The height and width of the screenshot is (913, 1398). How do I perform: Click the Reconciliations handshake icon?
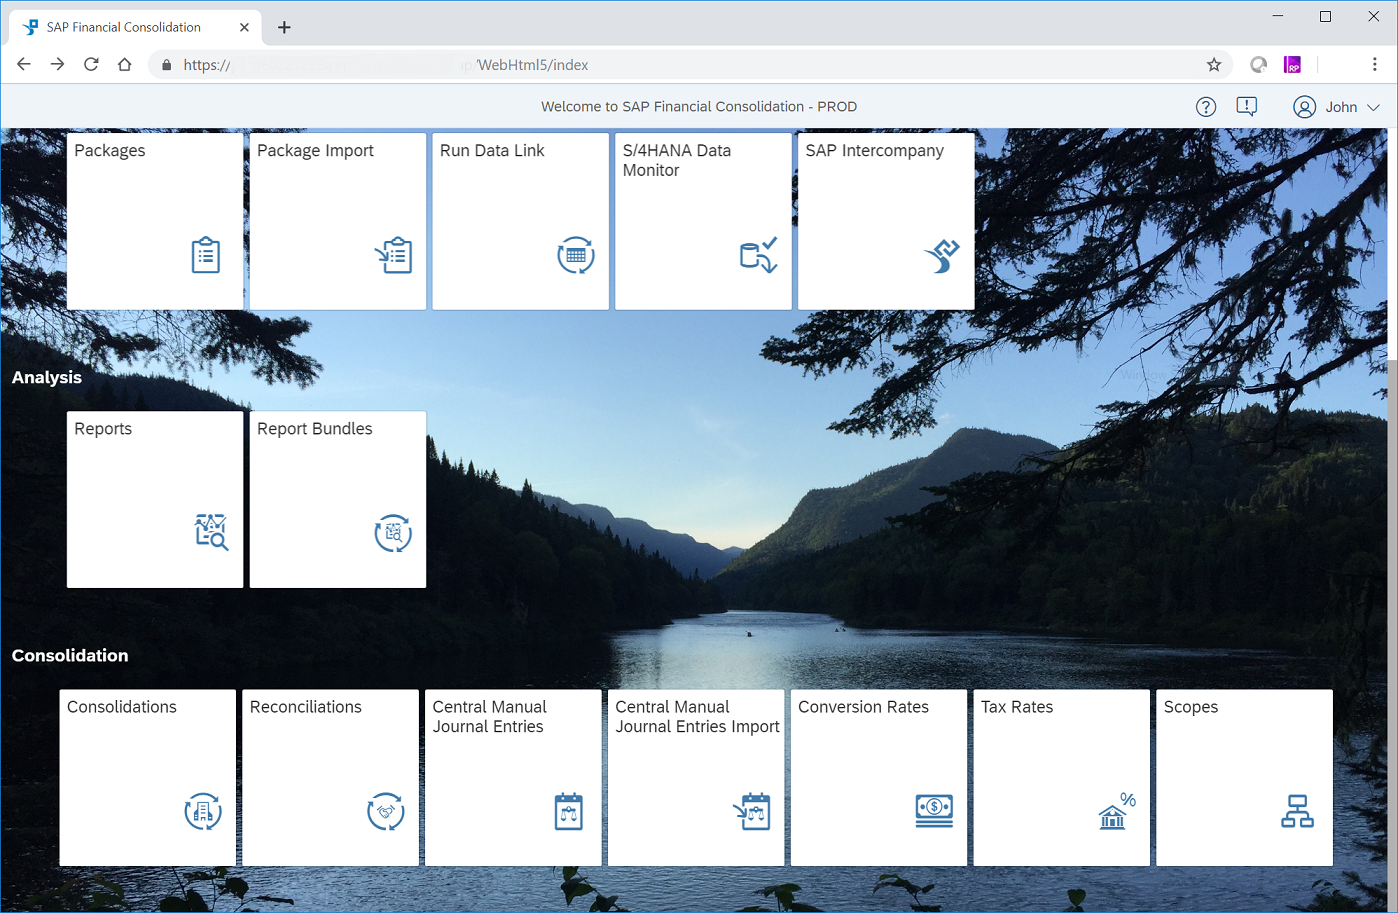(386, 811)
